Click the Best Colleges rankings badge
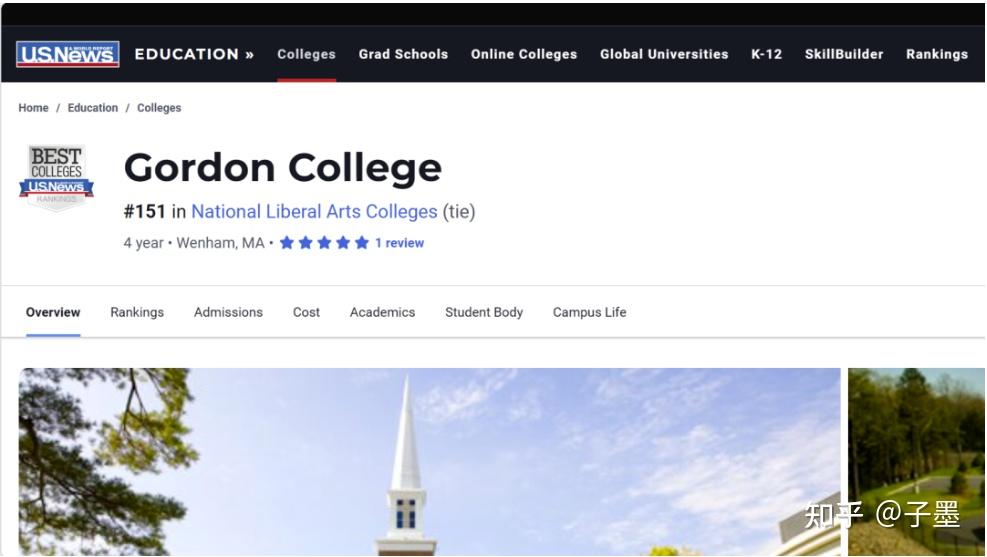 (57, 177)
